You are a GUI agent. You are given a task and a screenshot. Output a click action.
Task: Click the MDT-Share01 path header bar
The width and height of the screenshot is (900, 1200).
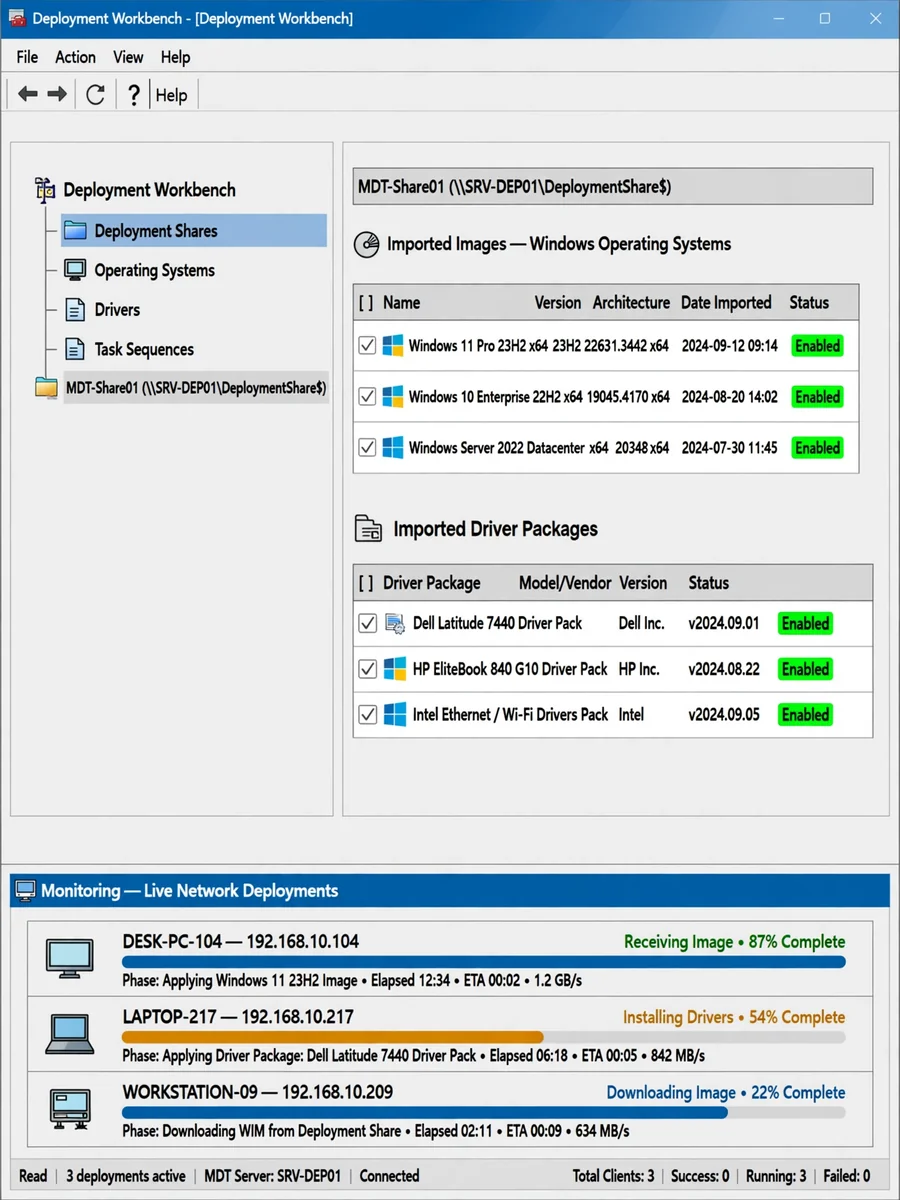[613, 186]
